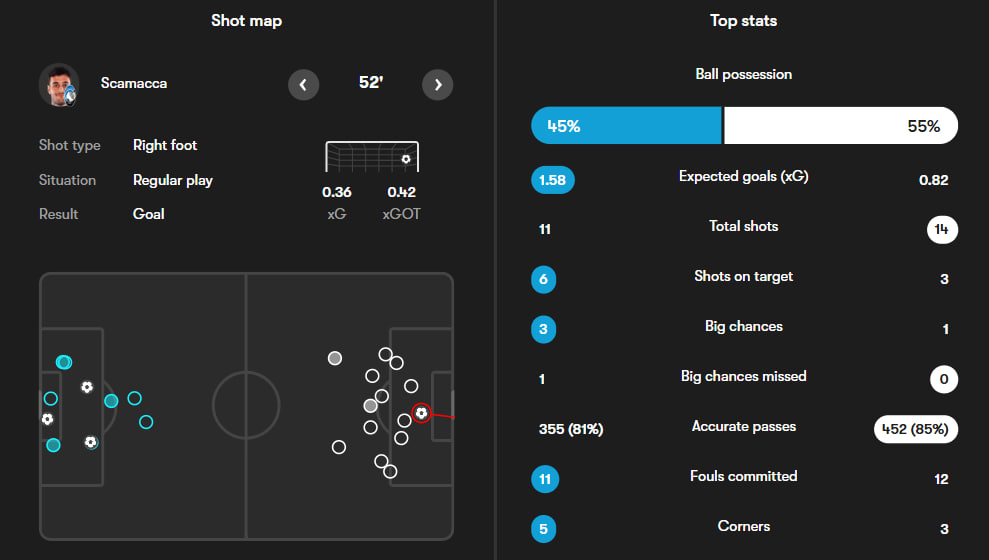
Task: Select the bottom-most white hollow shot marker
Action: pos(390,471)
